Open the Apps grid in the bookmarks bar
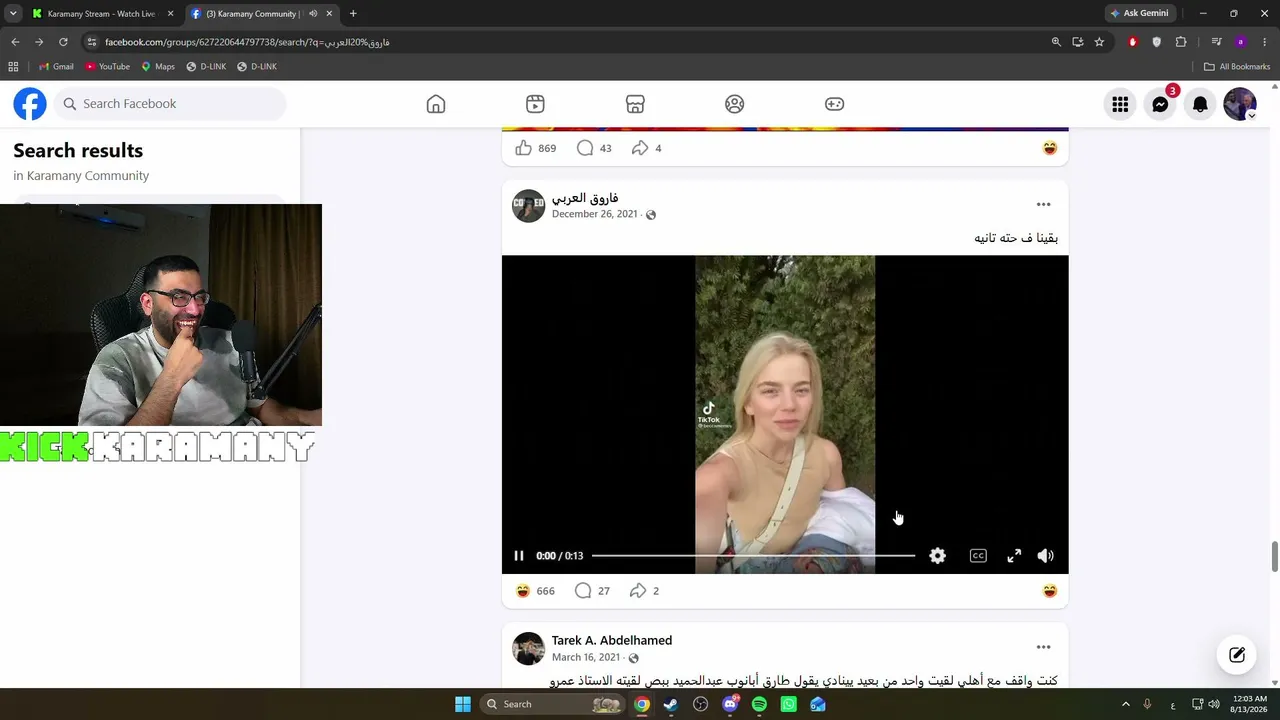The image size is (1280, 720). pyautogui.click(x=13, y=66)
